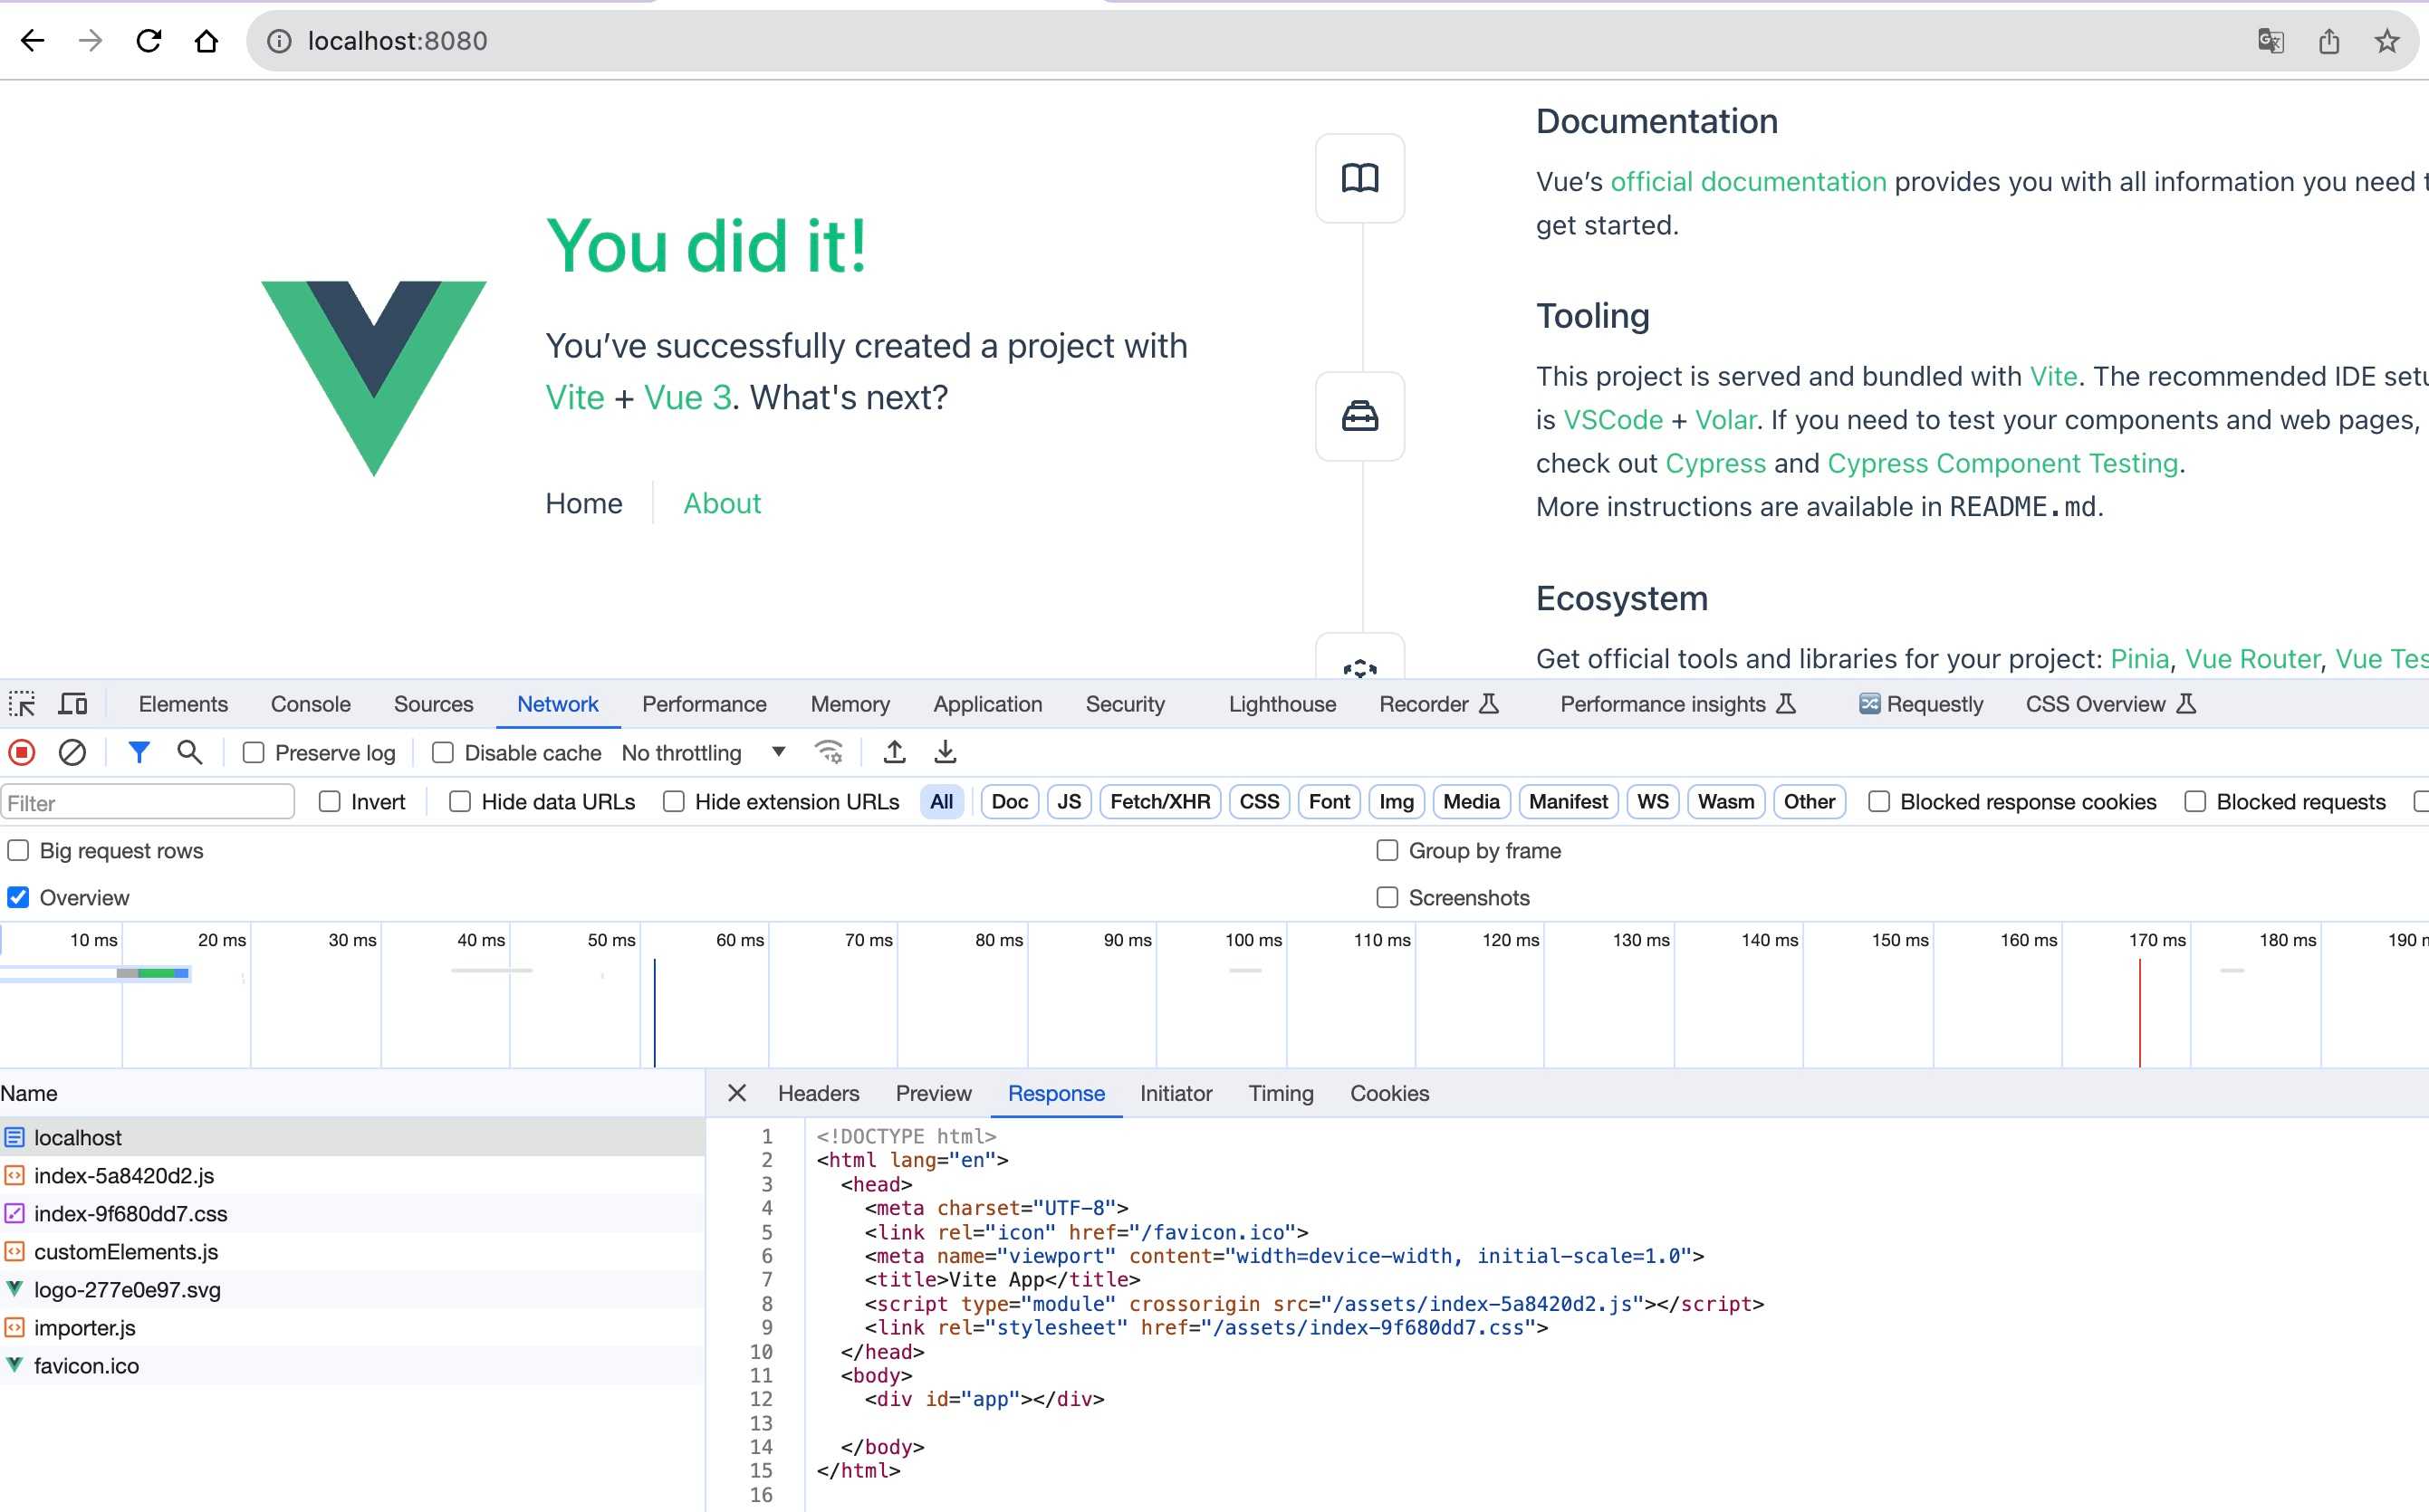Screen dimensions: 2429x1512
Task: Filter requests by JS type
Action: coord(1069,802)
